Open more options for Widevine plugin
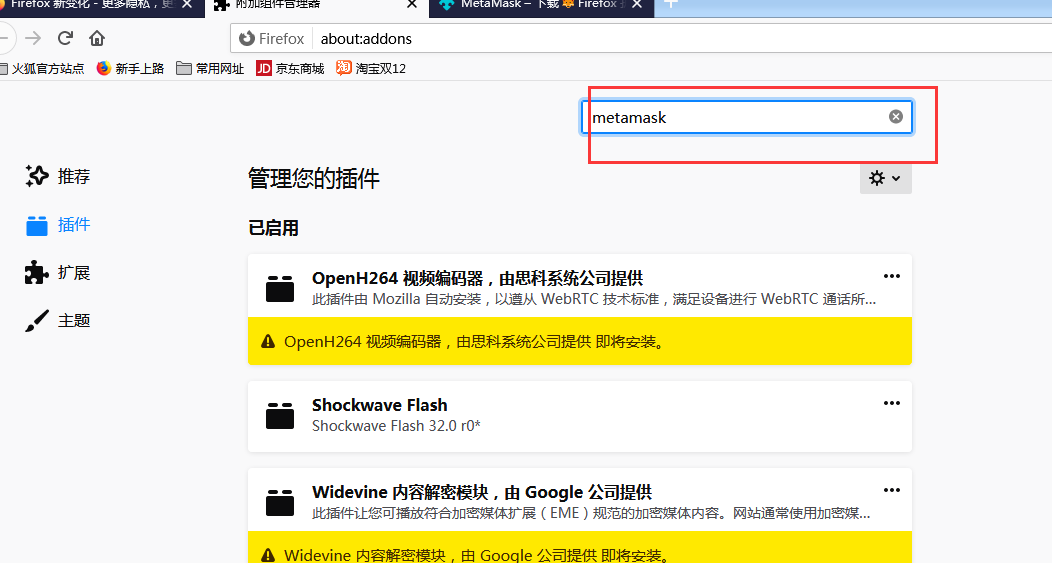This screenshot has width=1052, height=563. (892, 491)
